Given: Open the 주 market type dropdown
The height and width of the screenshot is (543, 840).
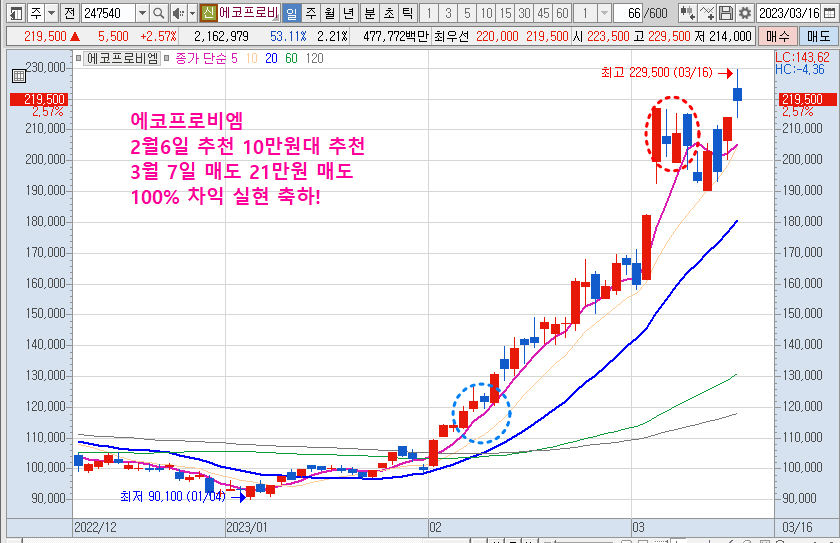Looking at the screenshot, I should coord(51,13).
